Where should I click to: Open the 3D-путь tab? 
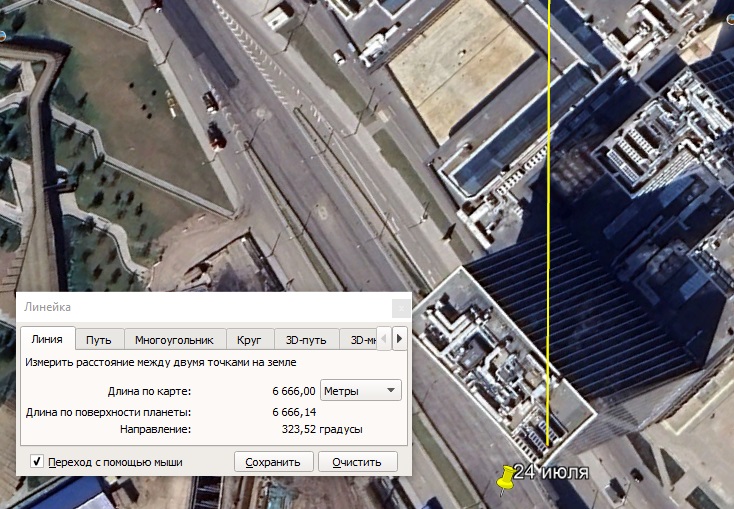click(x=306, y=340)
